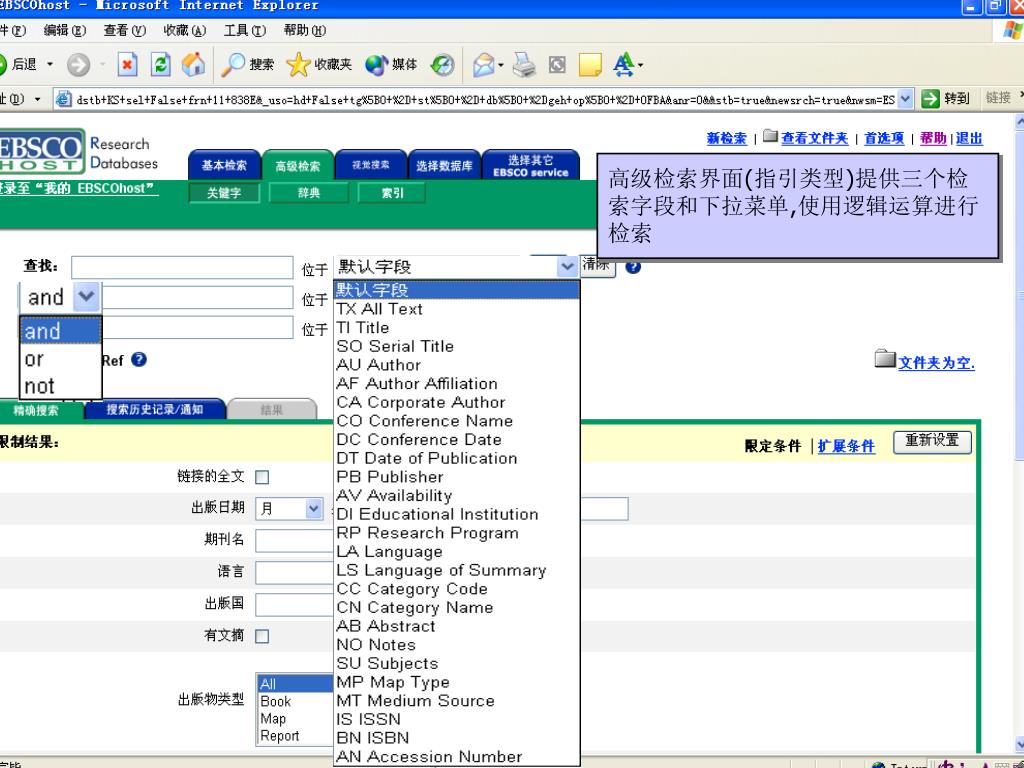1024x768 pixels.
Task: Choose 'IS ISSN' from field list
Action: coord(368,720)
